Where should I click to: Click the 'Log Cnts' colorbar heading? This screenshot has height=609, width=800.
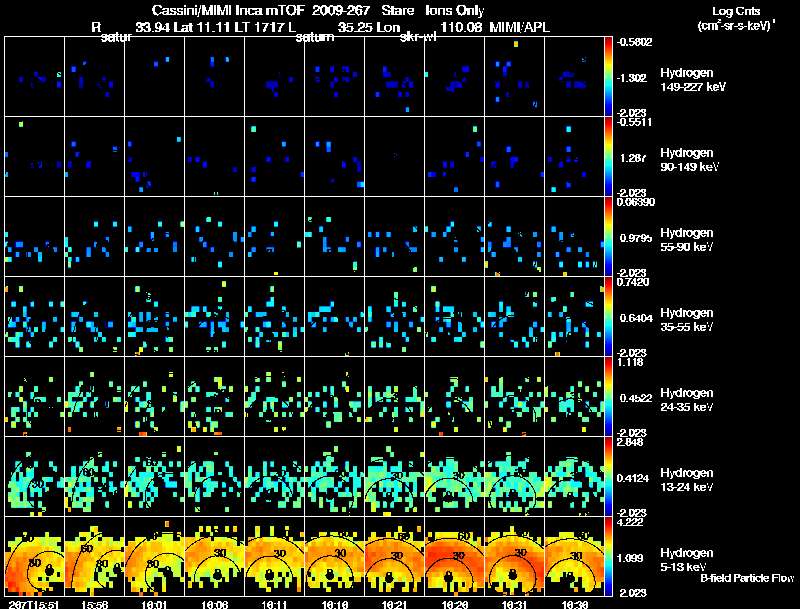coord(736,11)
